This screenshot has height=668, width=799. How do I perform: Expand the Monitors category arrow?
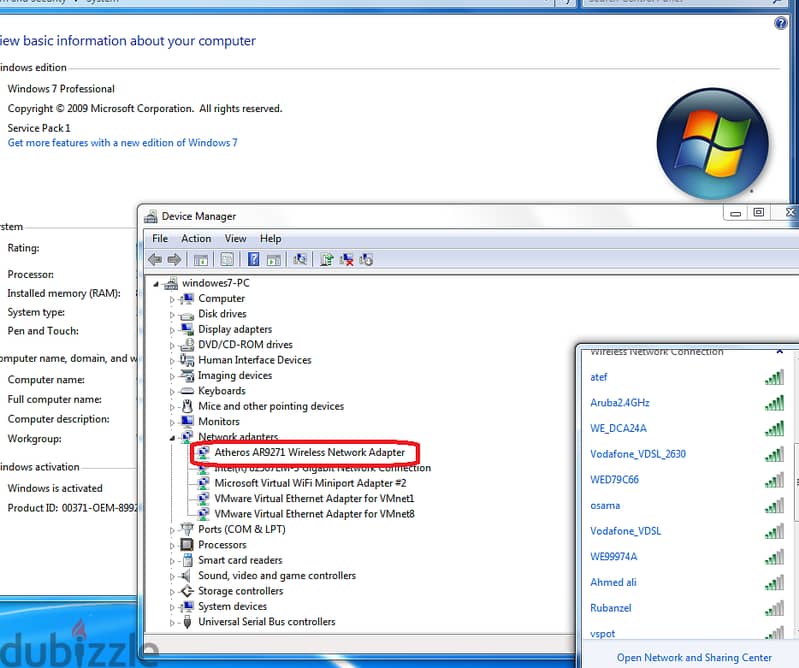[x=172, y=422]
